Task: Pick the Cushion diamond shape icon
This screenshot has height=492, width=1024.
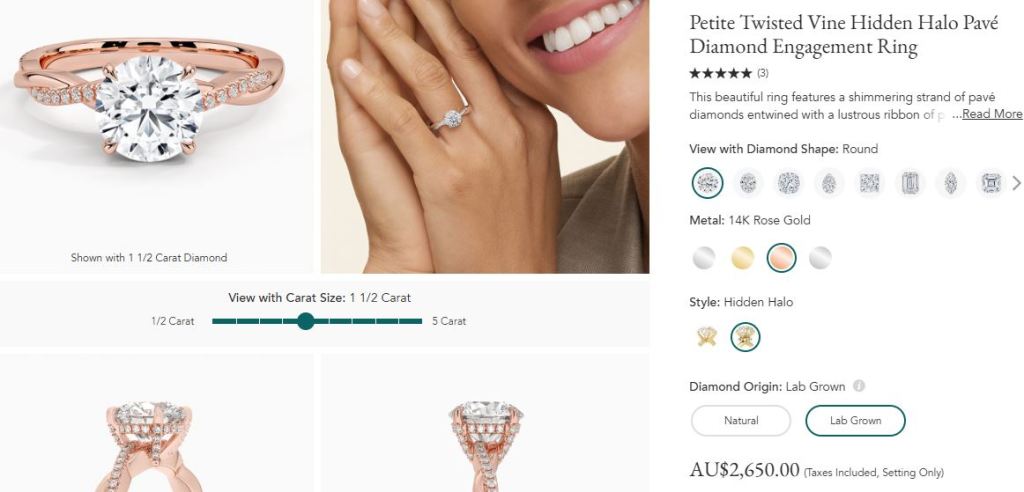Action: 789,183
